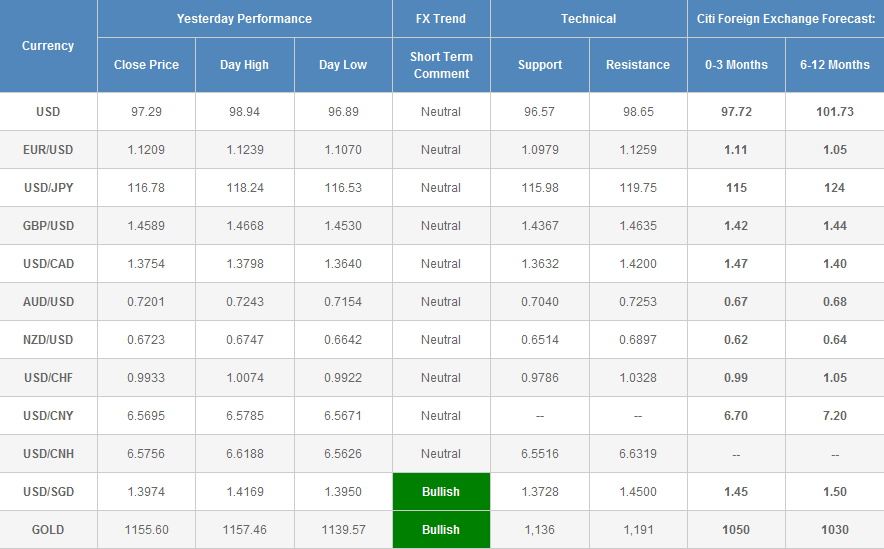
Task: Select the USD/CAD resistance value 1.4200
Action: [x=638, y=264]
